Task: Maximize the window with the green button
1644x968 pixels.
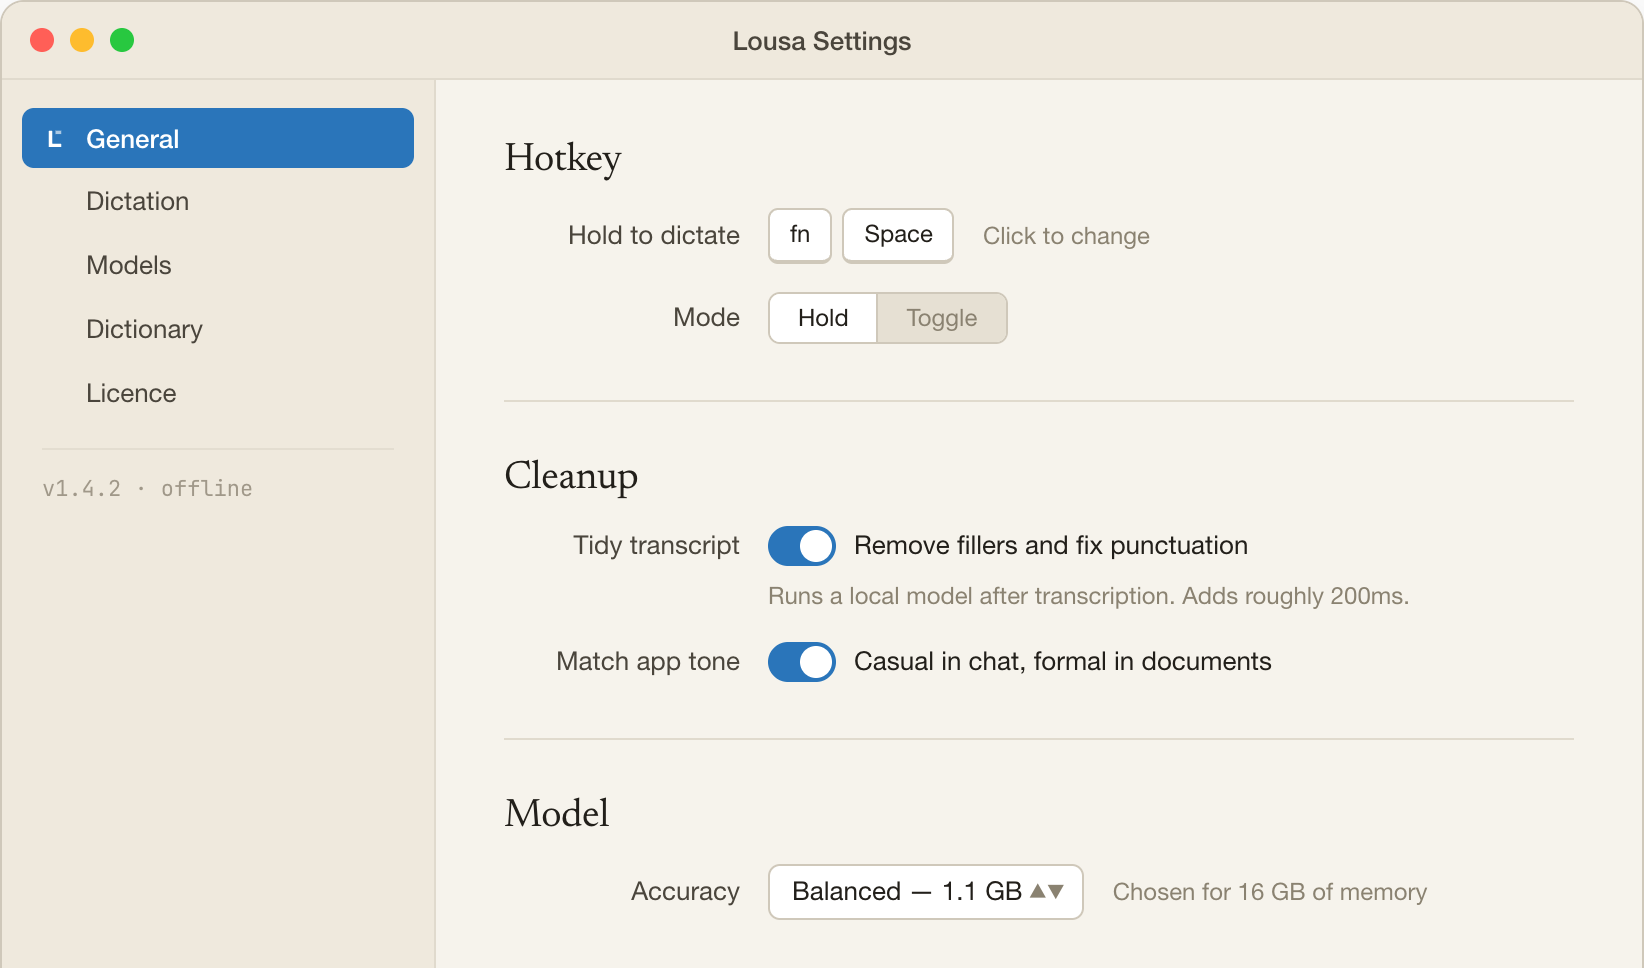Action: pyautogui.click(x=122, y=40)
